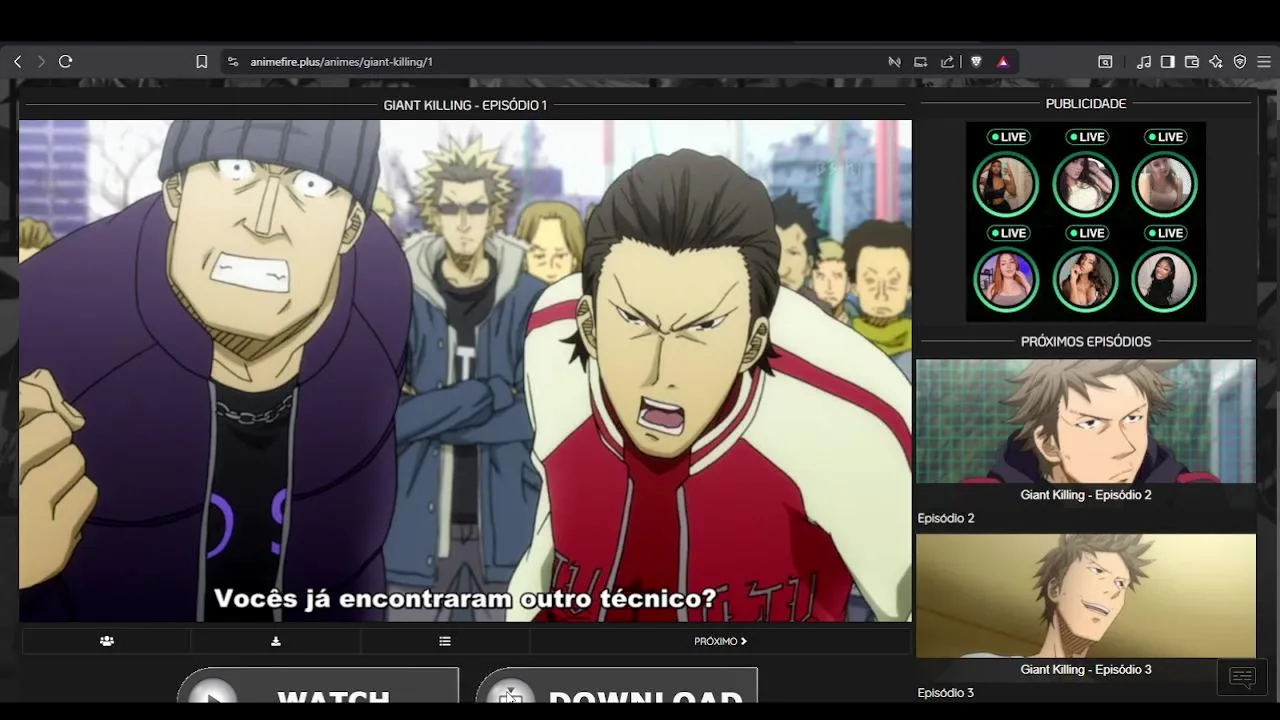Click the bottom-middle LIVE ad avatar

pyautogui.click(x=1085, y=280)
